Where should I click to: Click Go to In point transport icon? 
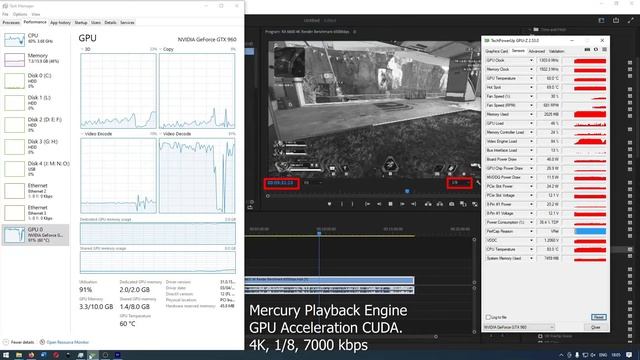(x=367, y=204)
